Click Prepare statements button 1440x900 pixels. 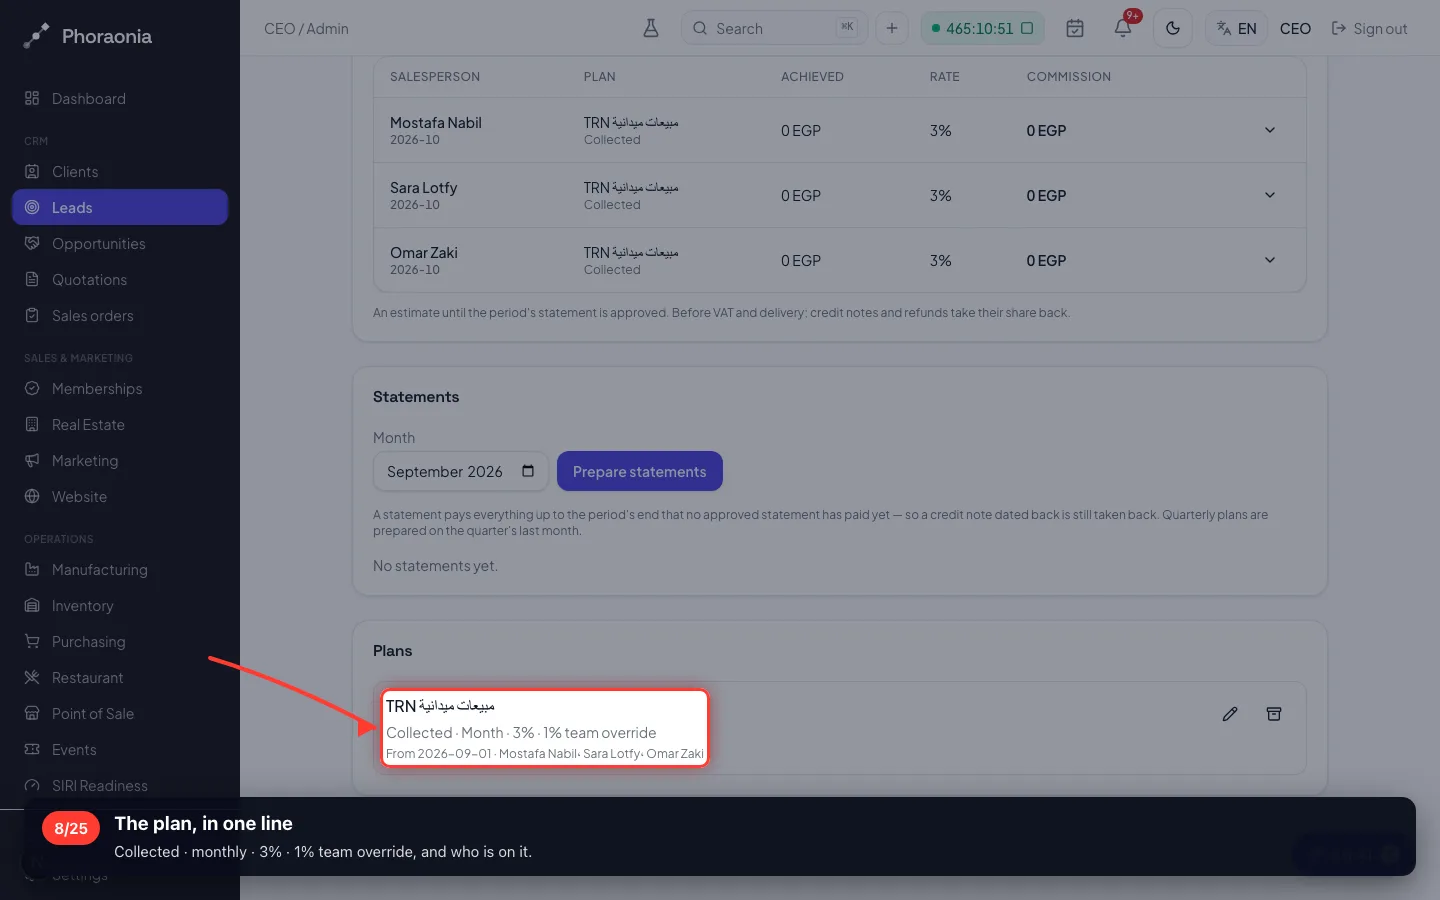(x=640, y=471)
